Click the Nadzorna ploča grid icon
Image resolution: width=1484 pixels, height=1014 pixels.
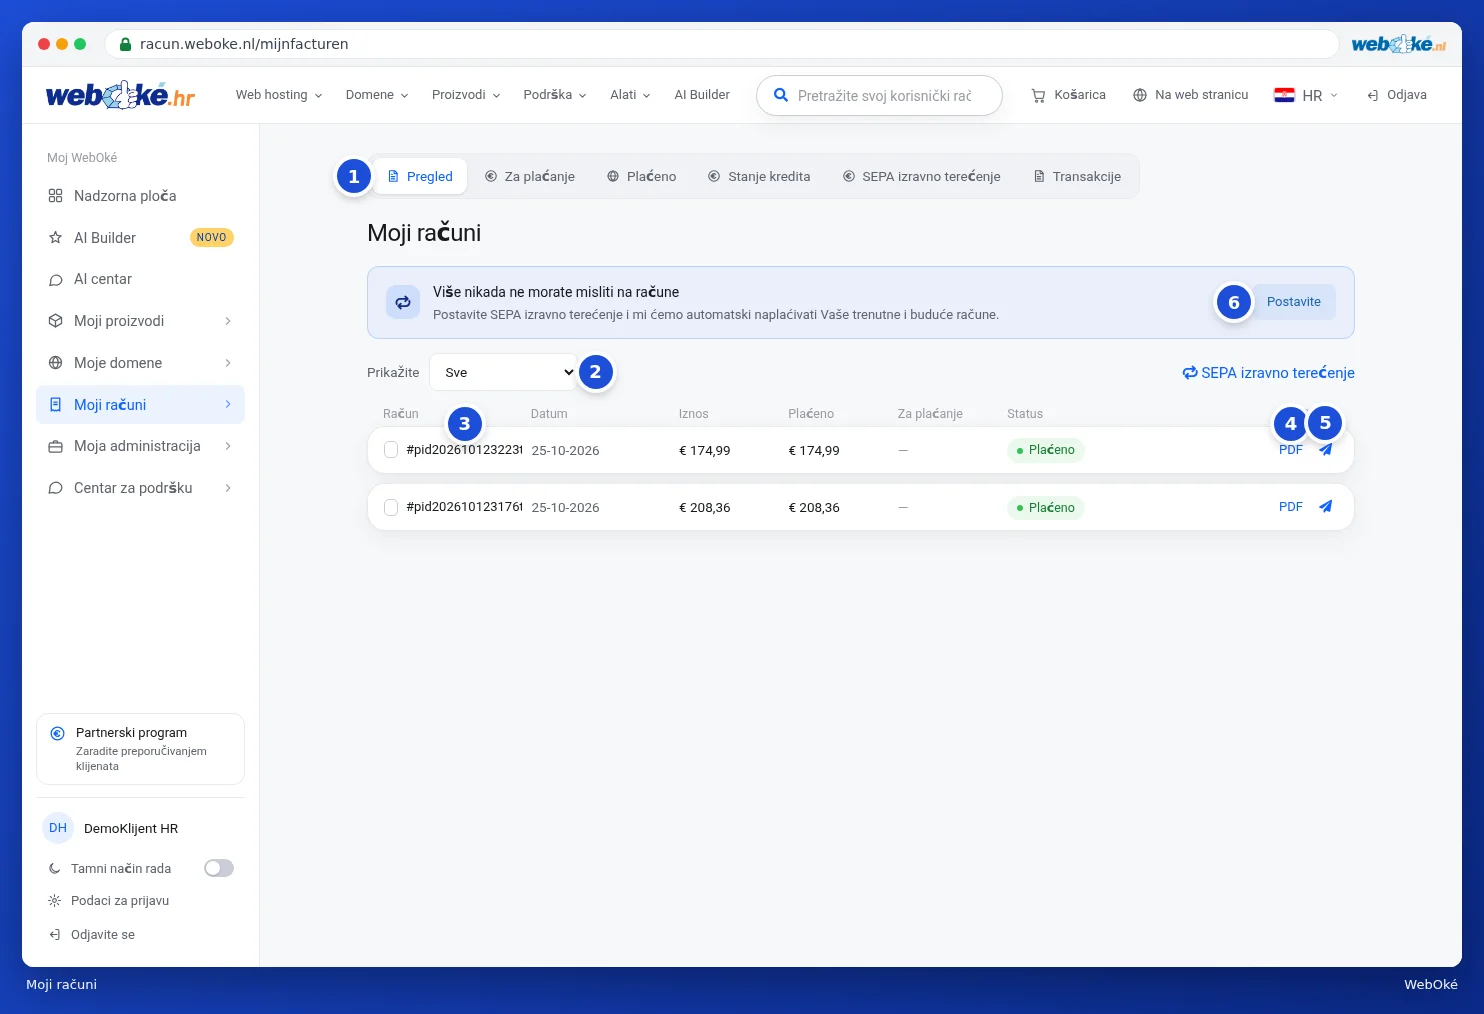point(56,196)
